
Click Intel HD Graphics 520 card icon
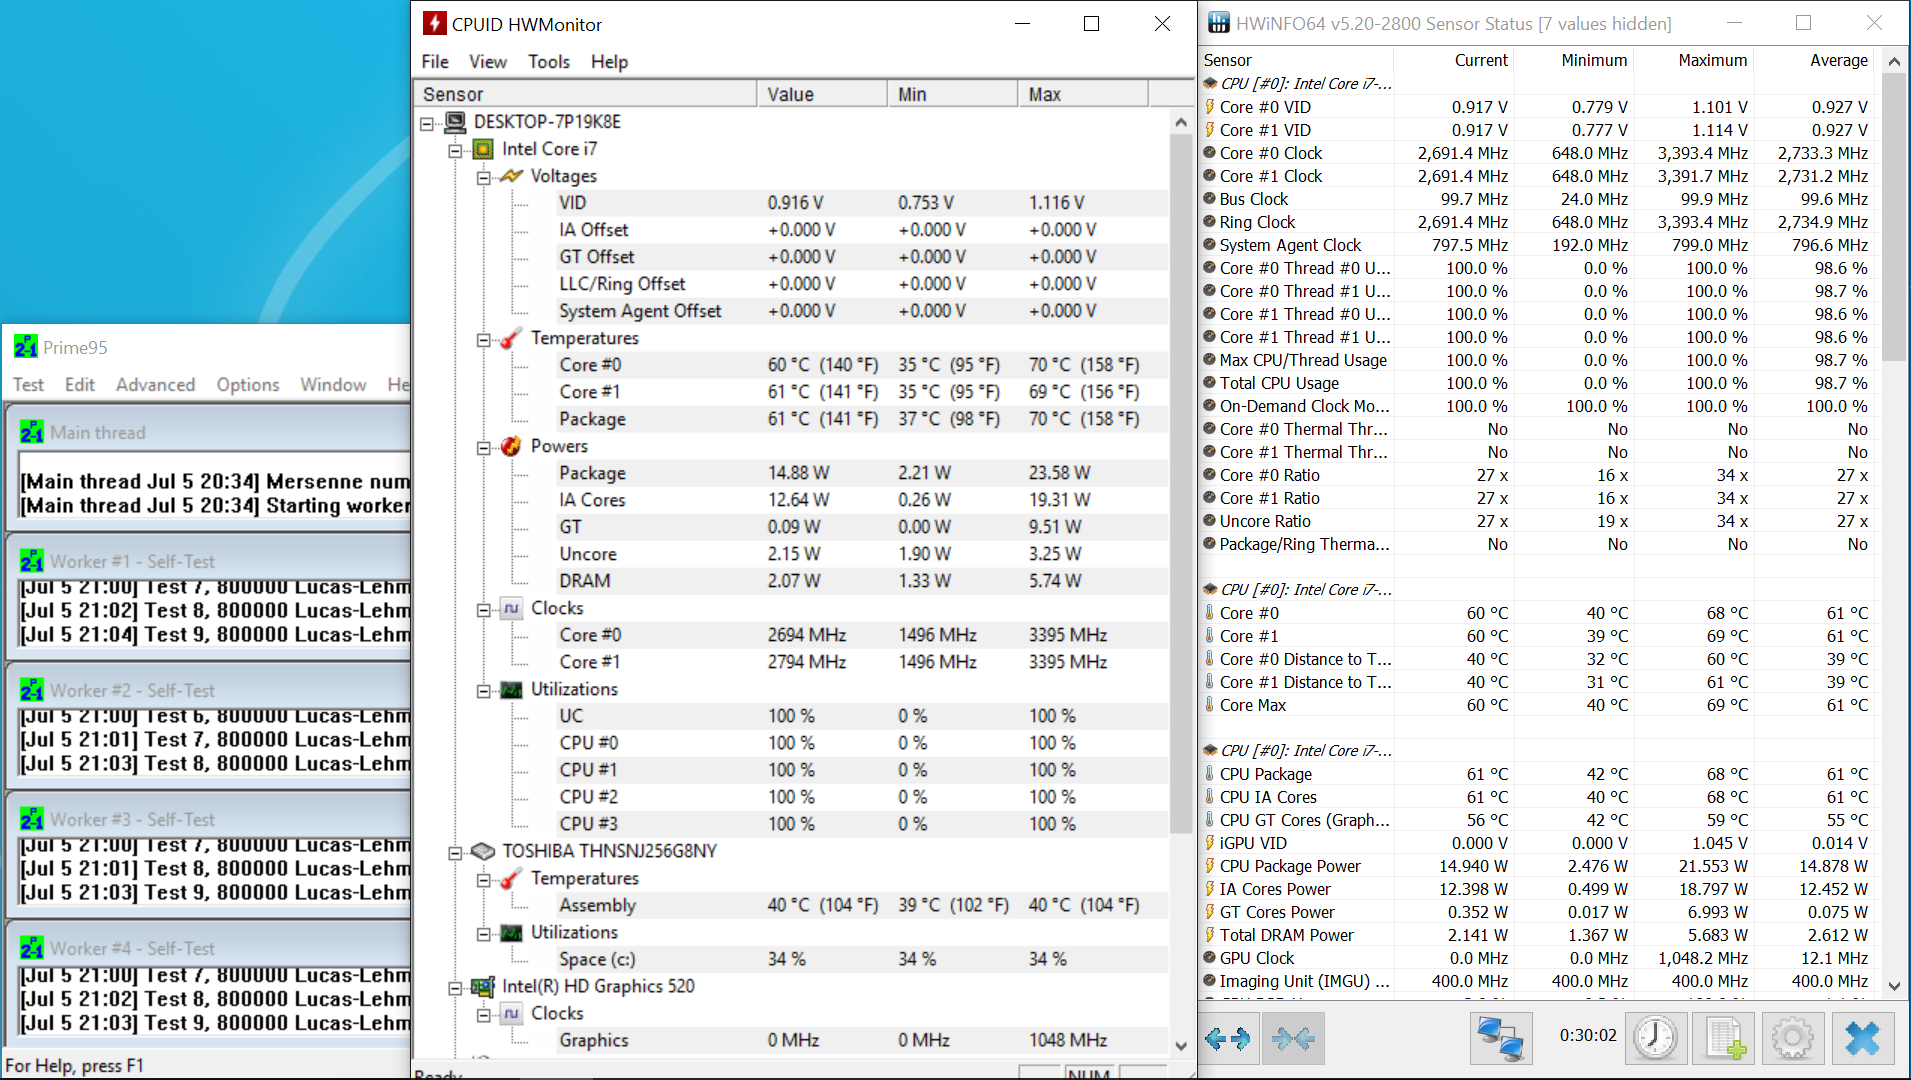coord(483,986)
